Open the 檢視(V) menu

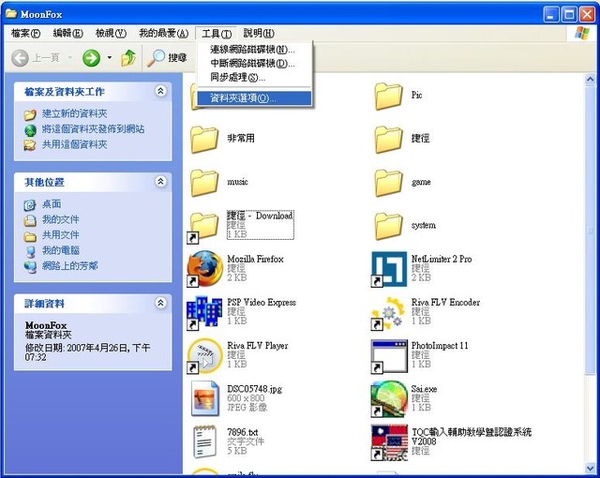[111, 33]
